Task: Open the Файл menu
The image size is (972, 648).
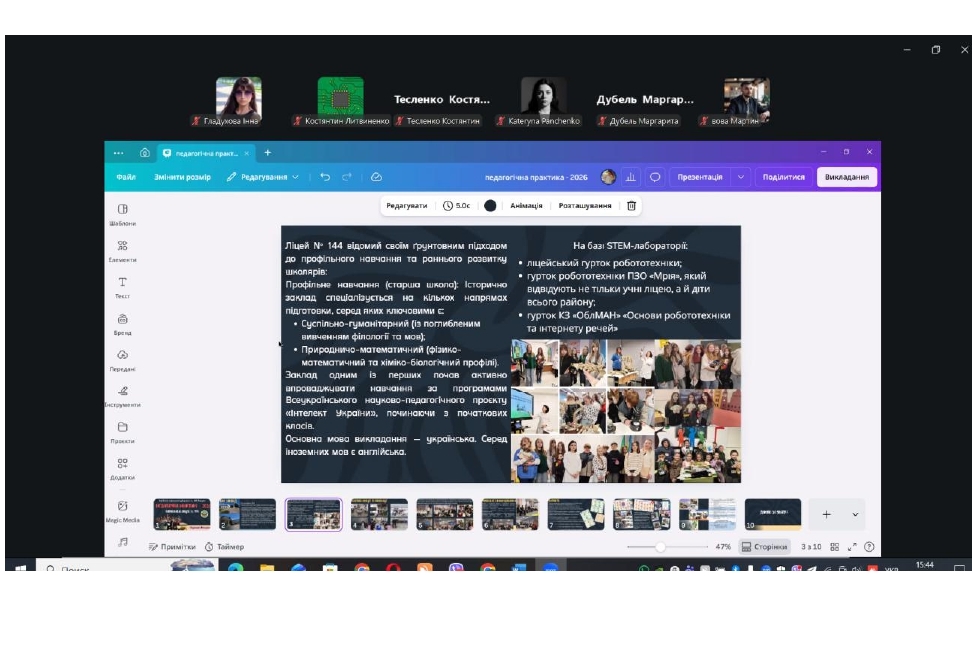Action: (x=126, y=177)
